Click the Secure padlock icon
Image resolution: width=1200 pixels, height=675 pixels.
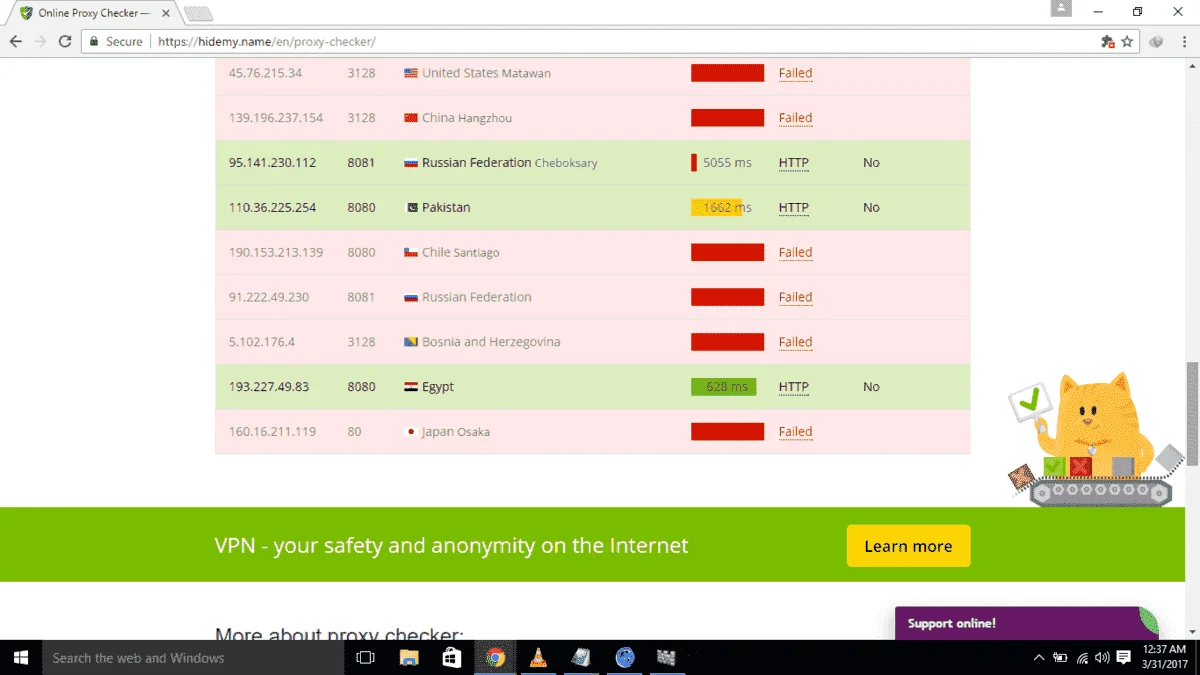(x=94, y=42)
